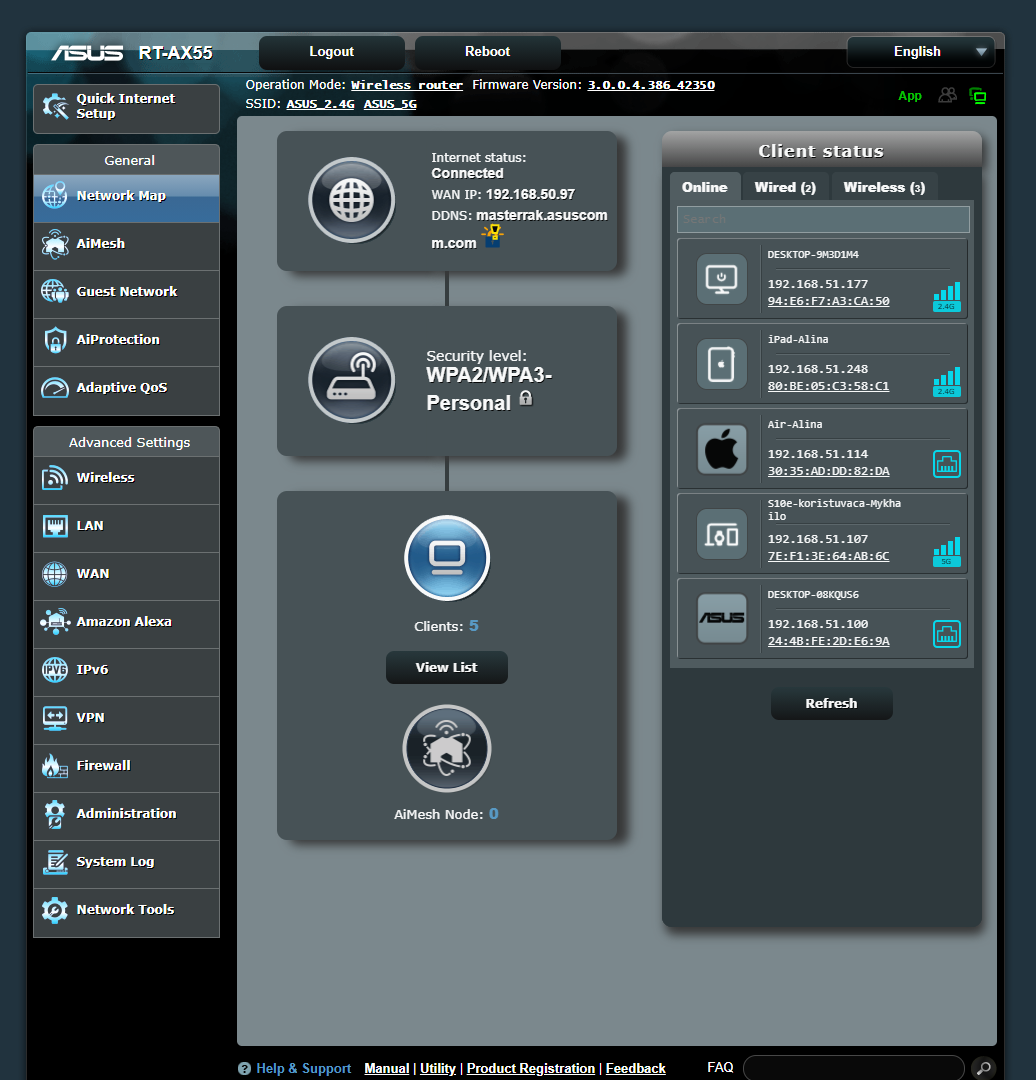
Task: Click MAC address 30:35:AD:DD:82:DA
Action: [x=828, y=471]
